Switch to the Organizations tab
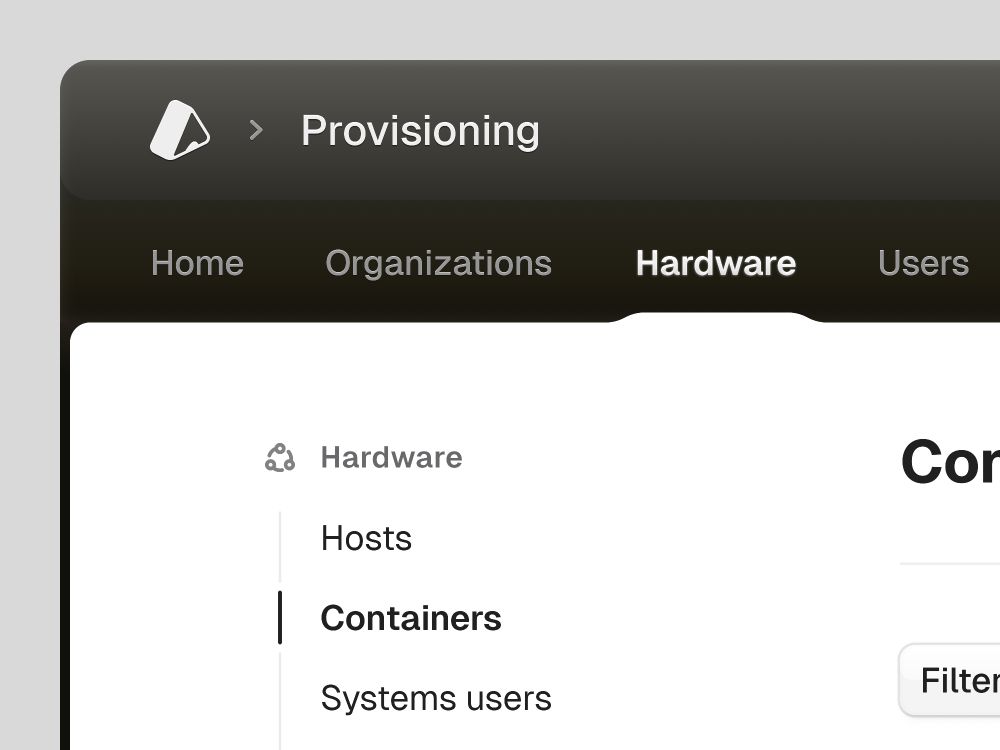 point(438,263)
